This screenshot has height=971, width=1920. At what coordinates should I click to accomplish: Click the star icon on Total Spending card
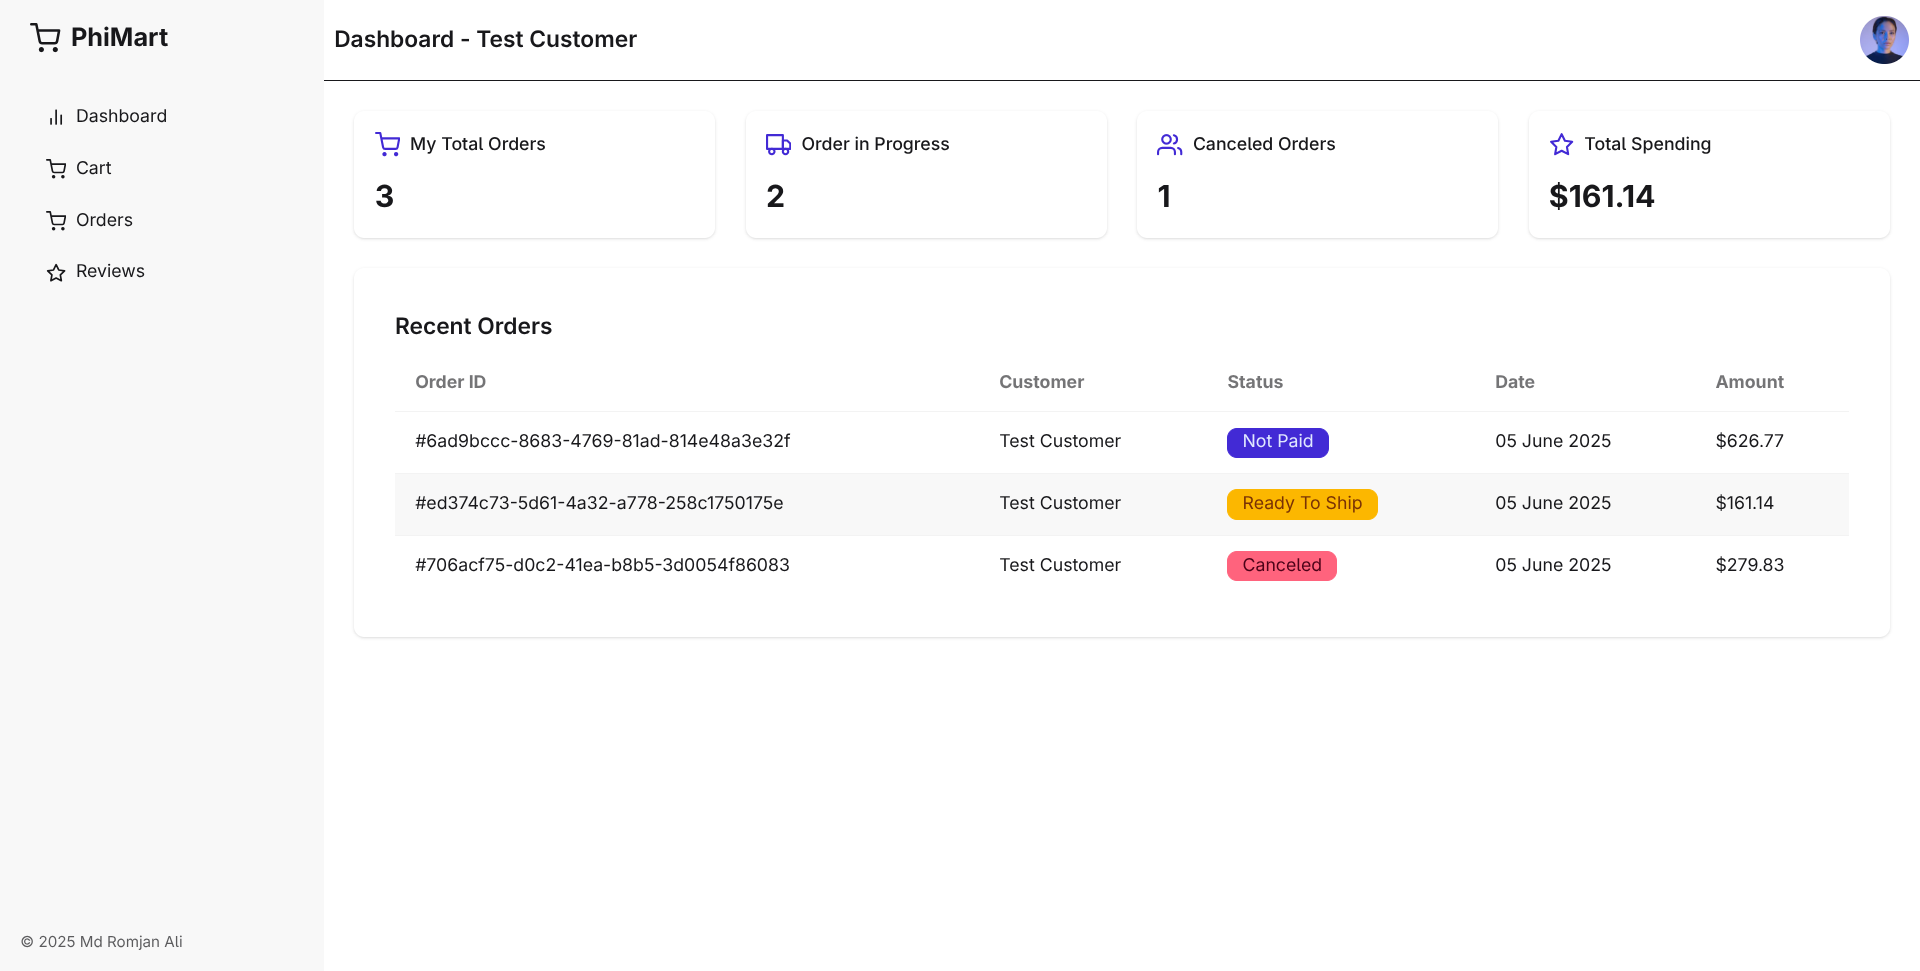(x=1562, y=144)
